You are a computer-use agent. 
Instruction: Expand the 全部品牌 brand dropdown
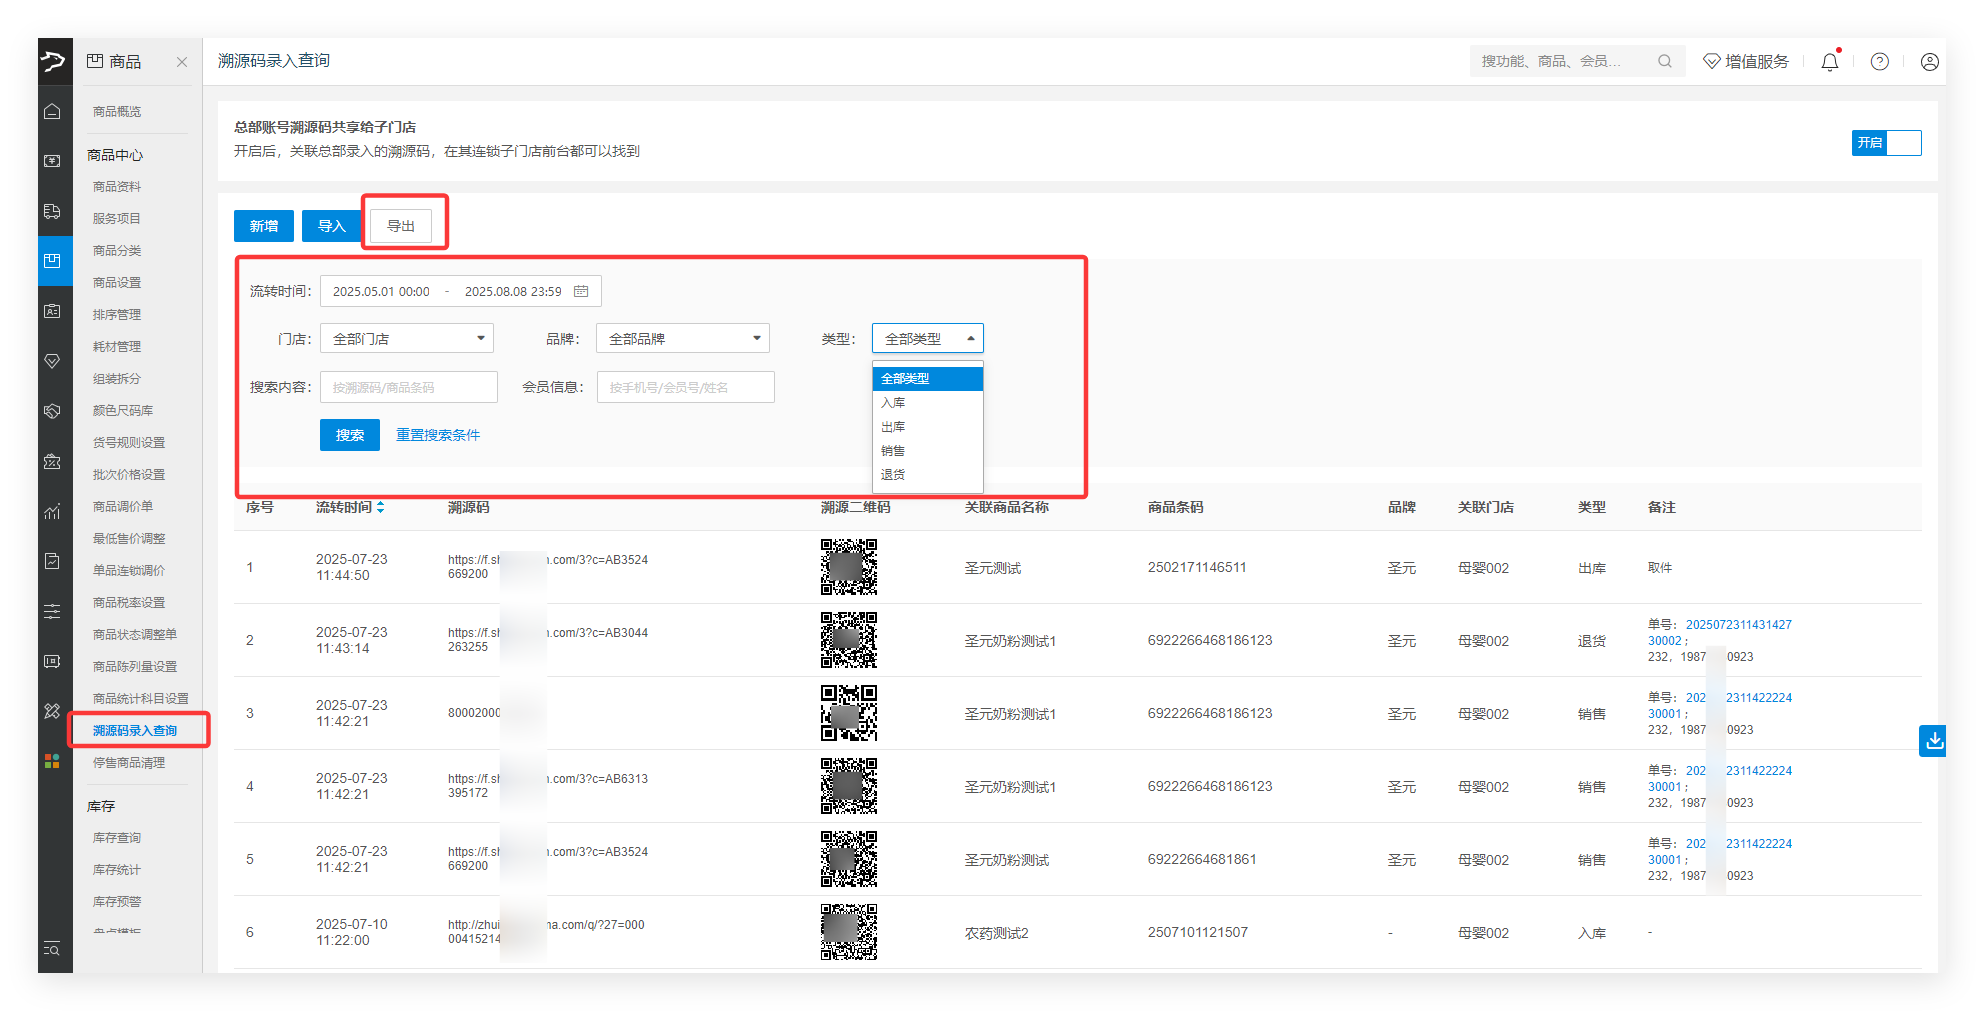pos(683,339)
